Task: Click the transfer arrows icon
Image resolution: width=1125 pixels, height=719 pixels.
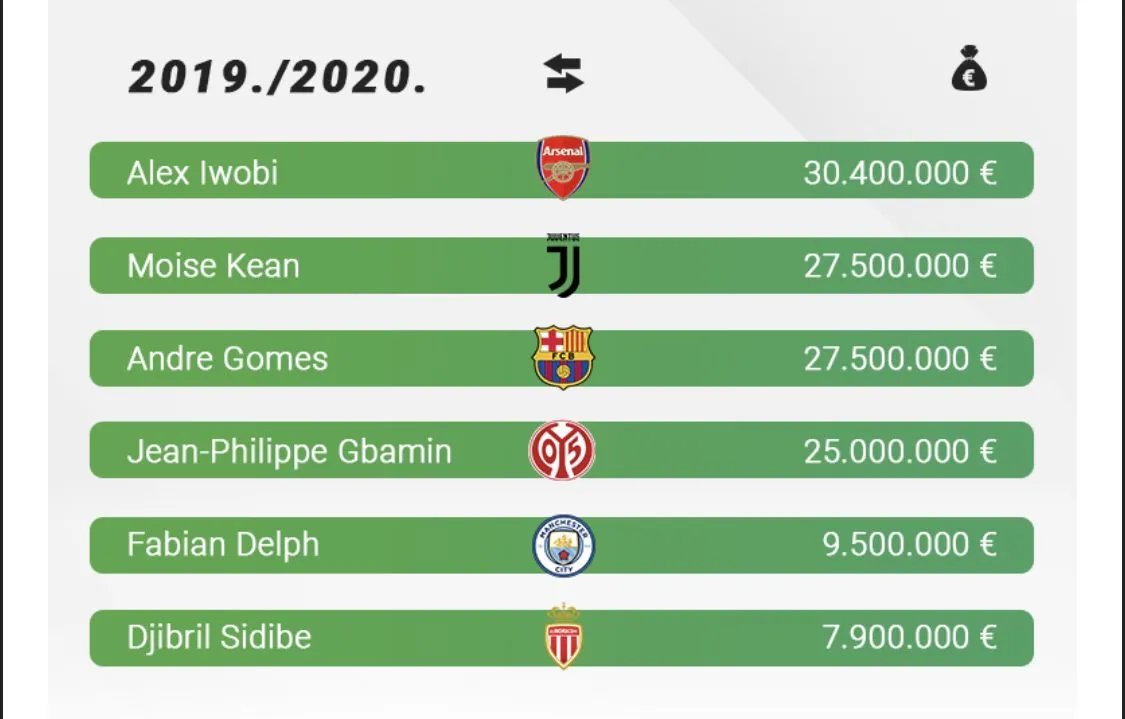Action: coord(564,75)
